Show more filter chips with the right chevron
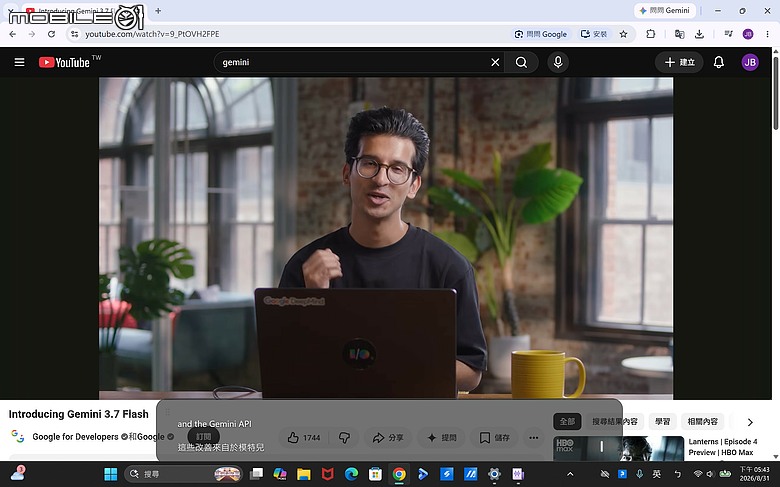Image resolution: width=780 pixels, height=487 pixels. click(750, 422)
